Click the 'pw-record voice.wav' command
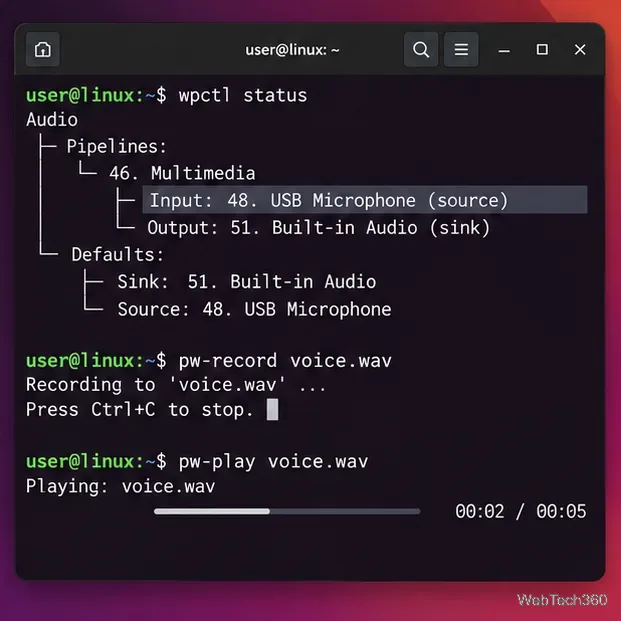The width and height of the screenshot is (621, 621). click(x=285, y=361)
